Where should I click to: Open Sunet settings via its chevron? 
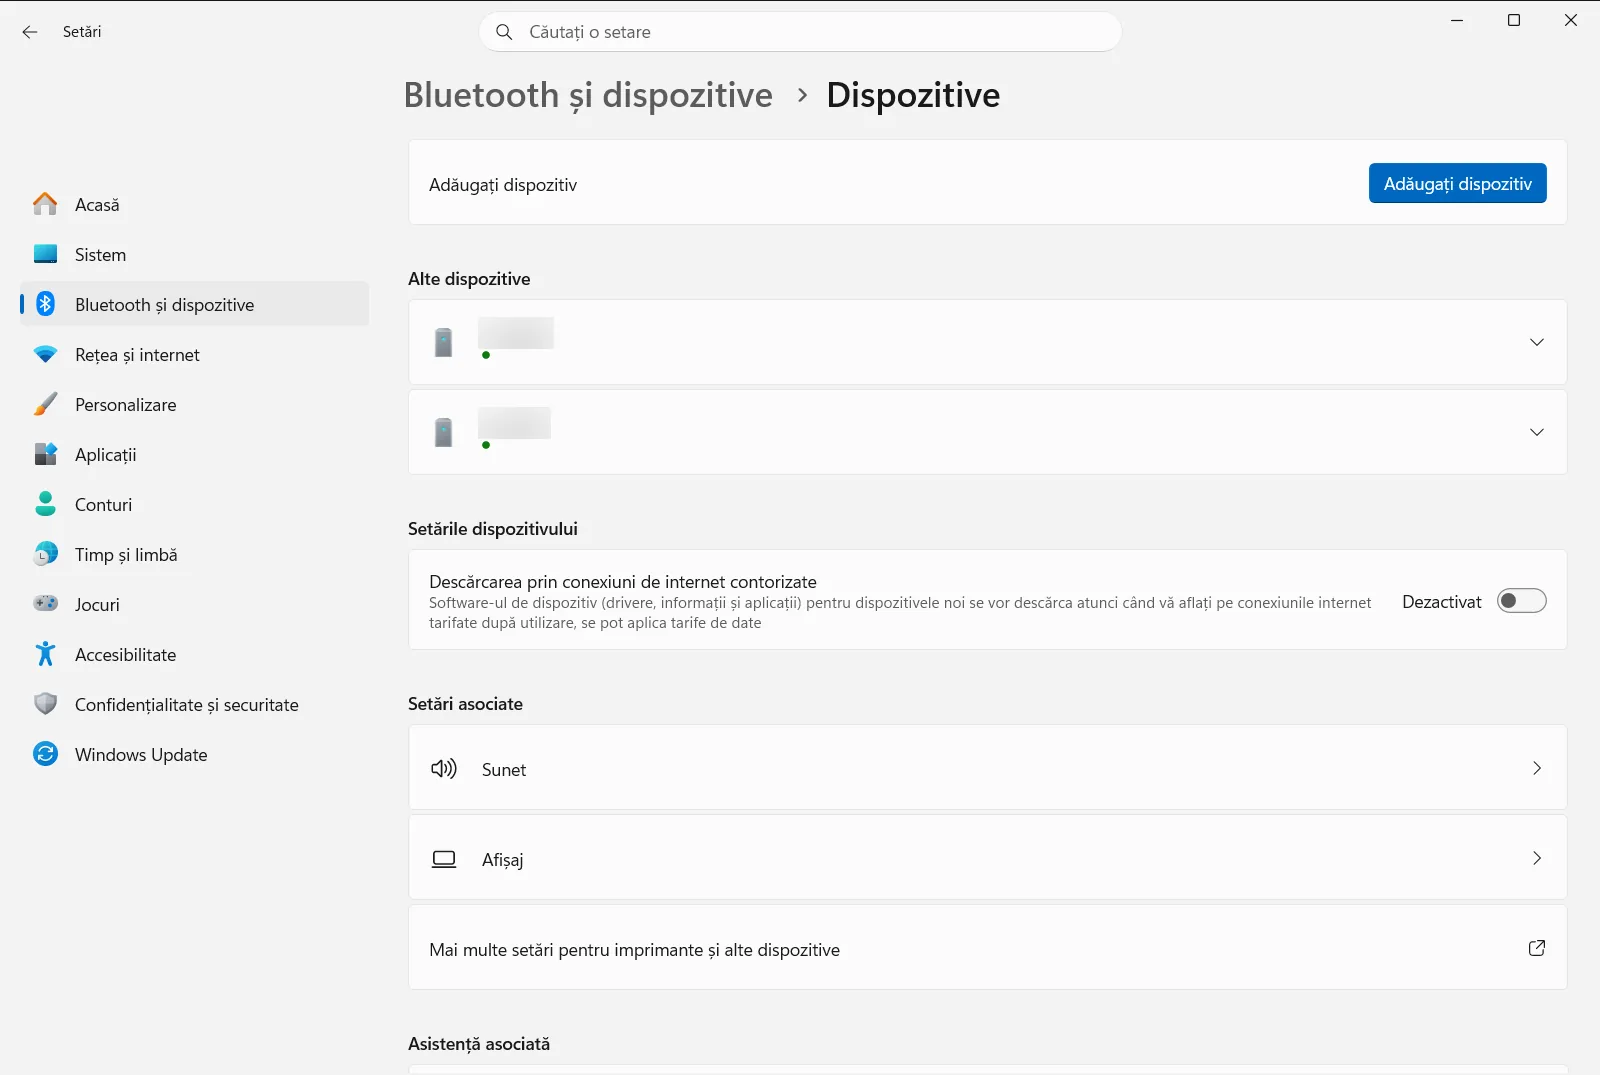coord(1537,768)
